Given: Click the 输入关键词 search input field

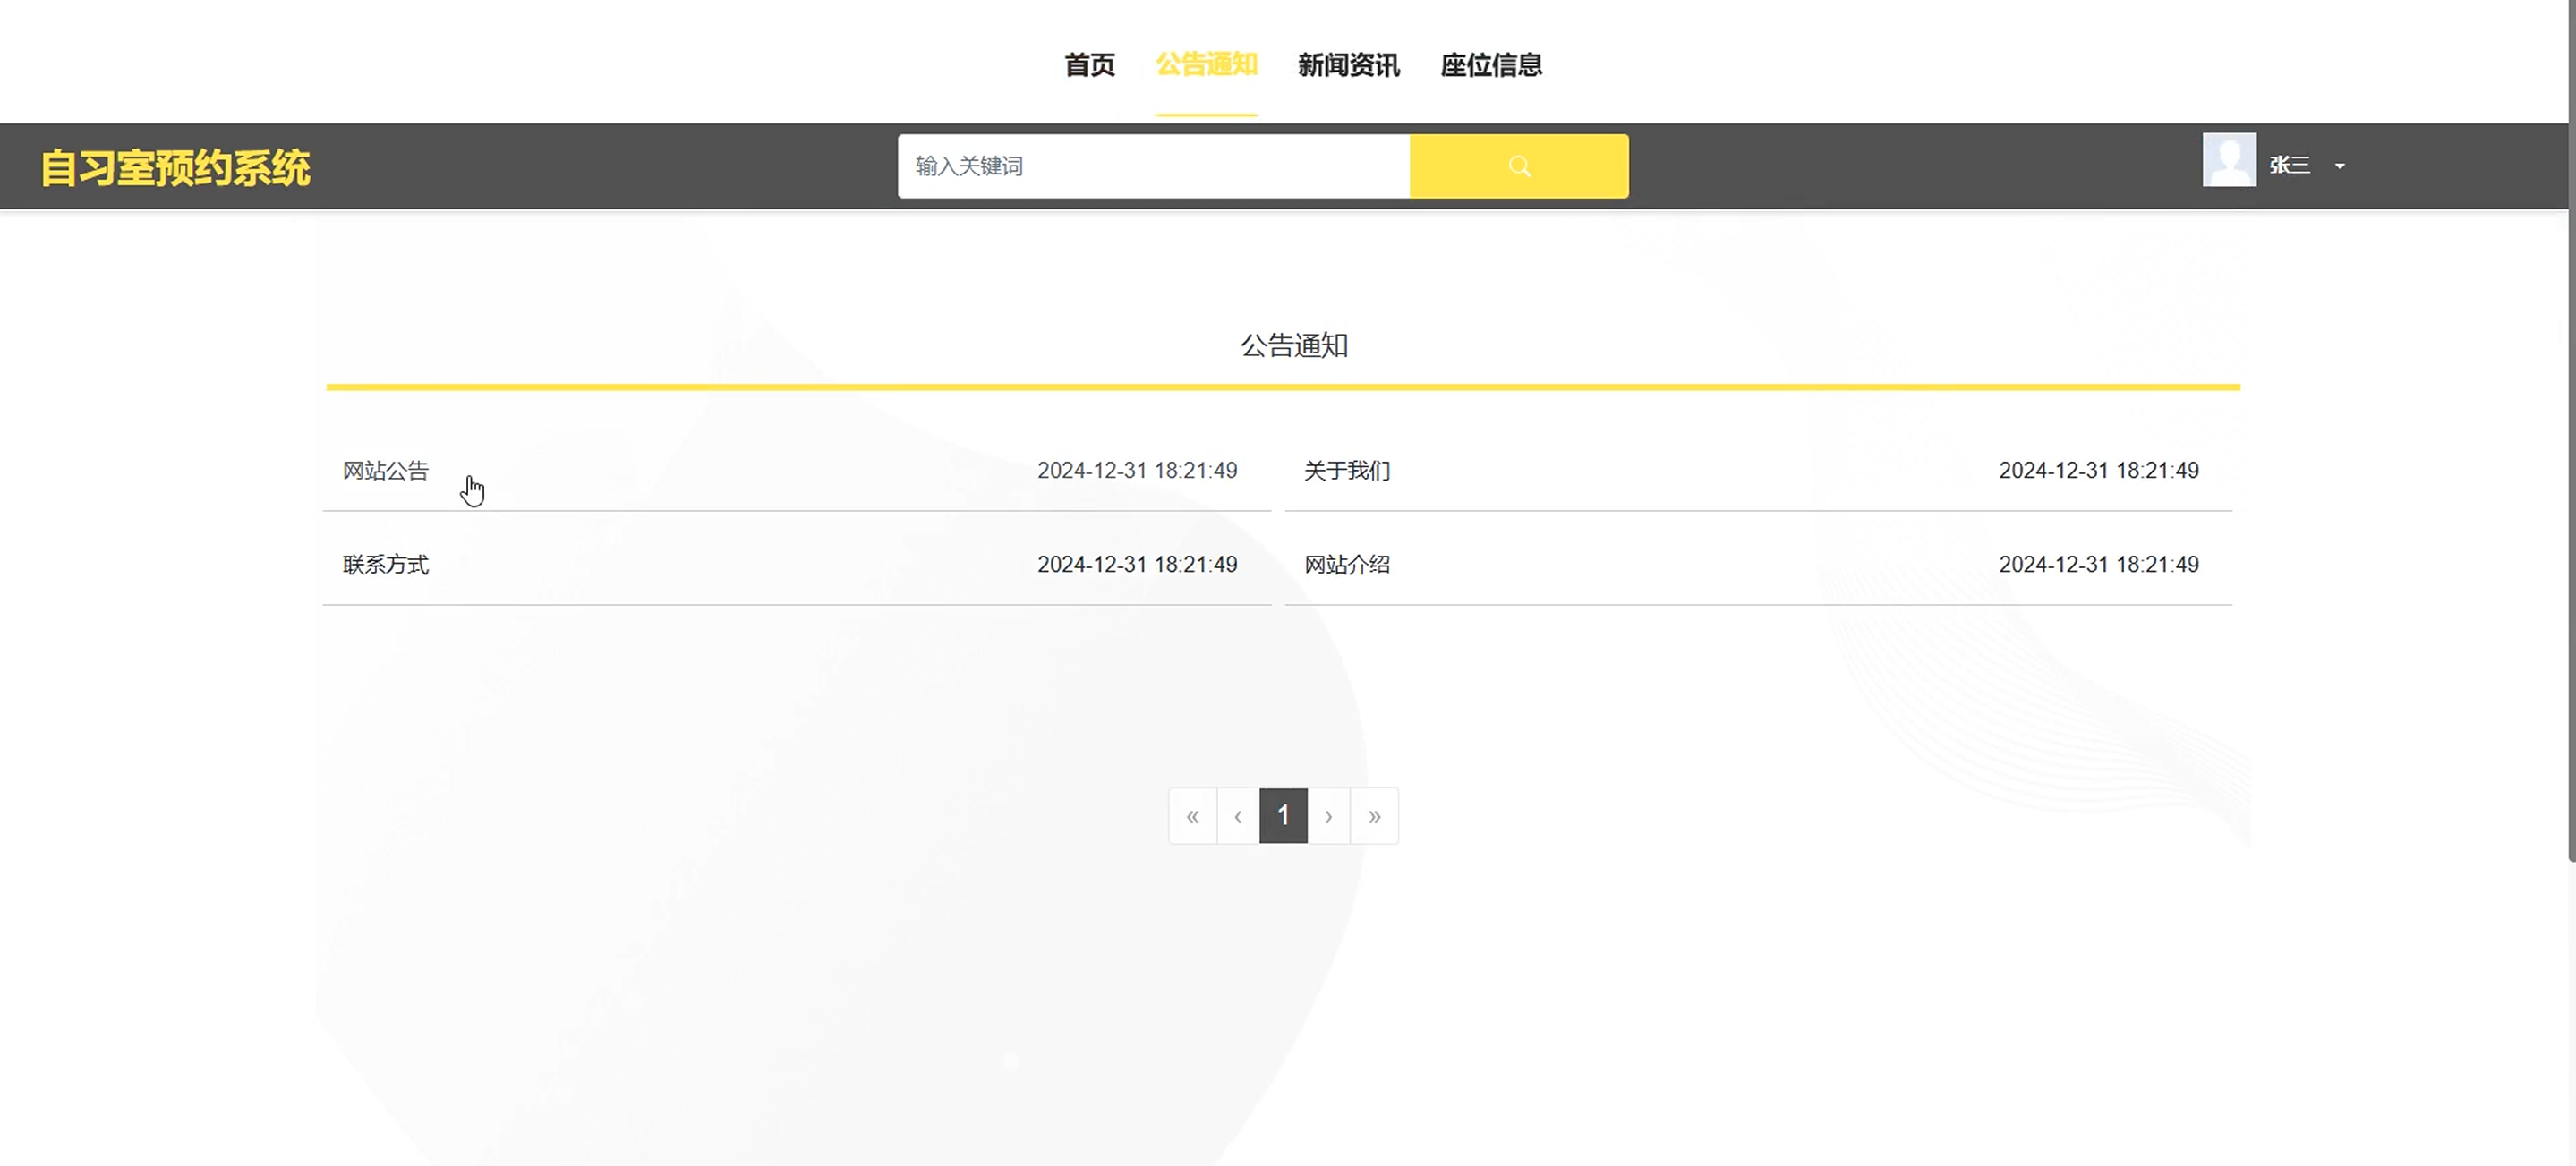Looking at the screenshot, I should 1153,166.
